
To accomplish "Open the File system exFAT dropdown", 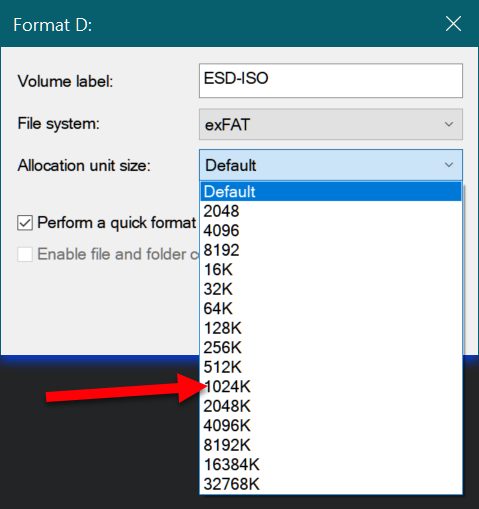I will [331, 124].
